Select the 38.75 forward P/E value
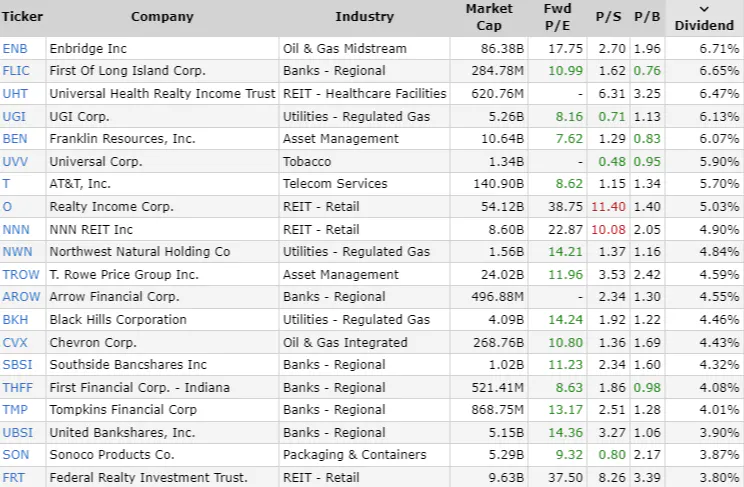The image size is (744, 487). click(565, 206)
